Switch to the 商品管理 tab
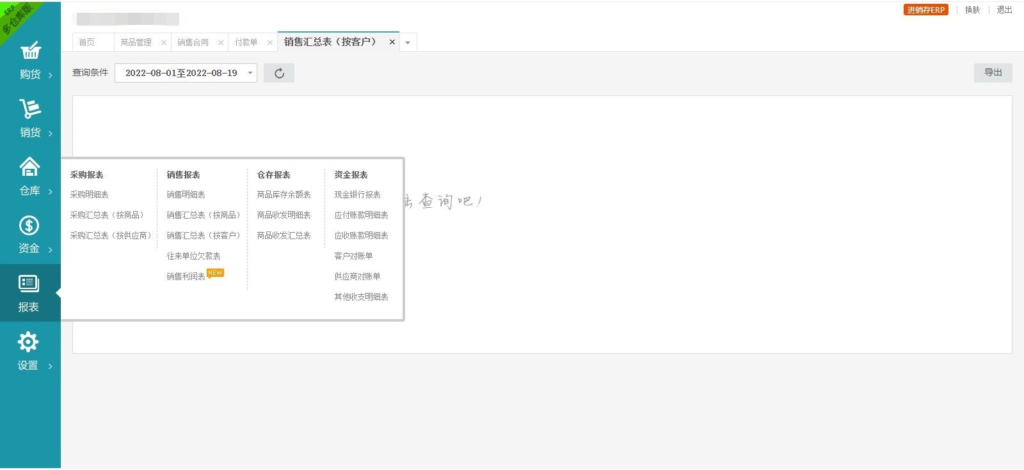Screen dimensions: 1024x470 136,42
